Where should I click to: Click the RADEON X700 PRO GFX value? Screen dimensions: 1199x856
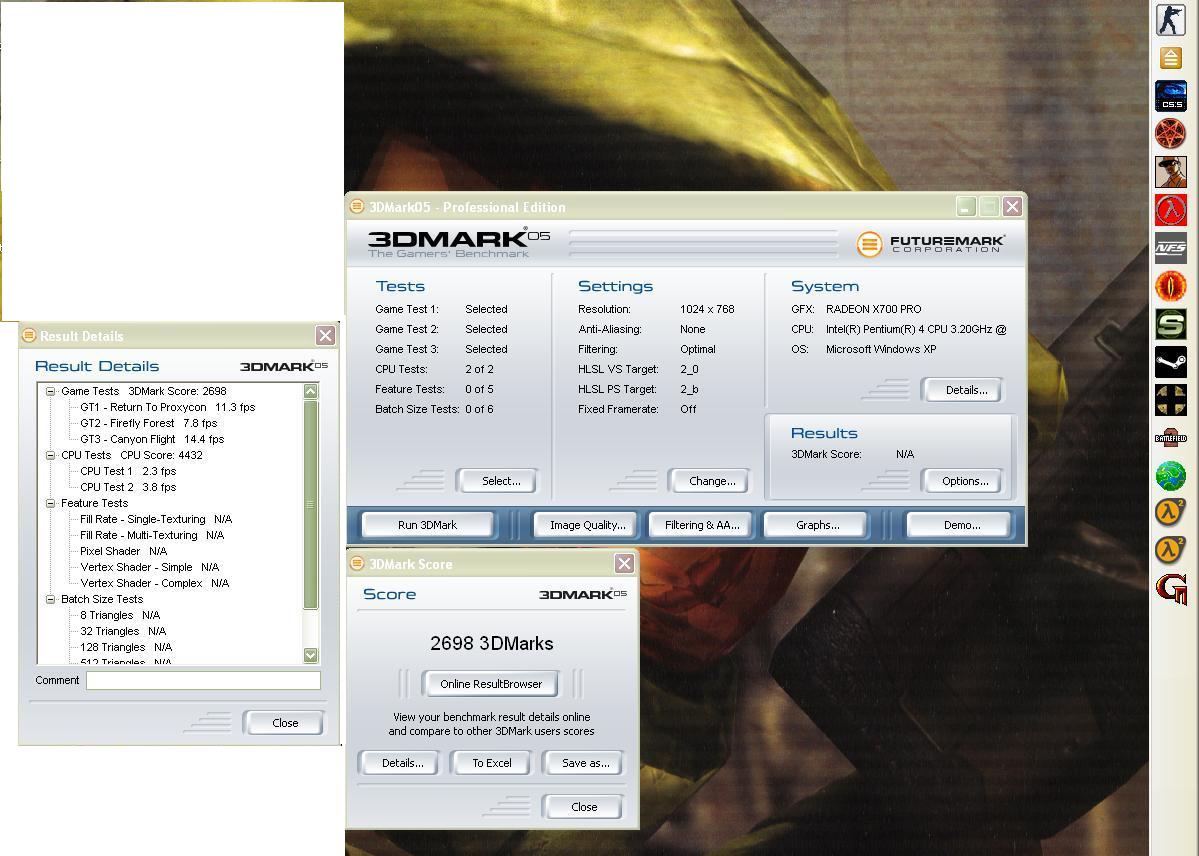873,309
